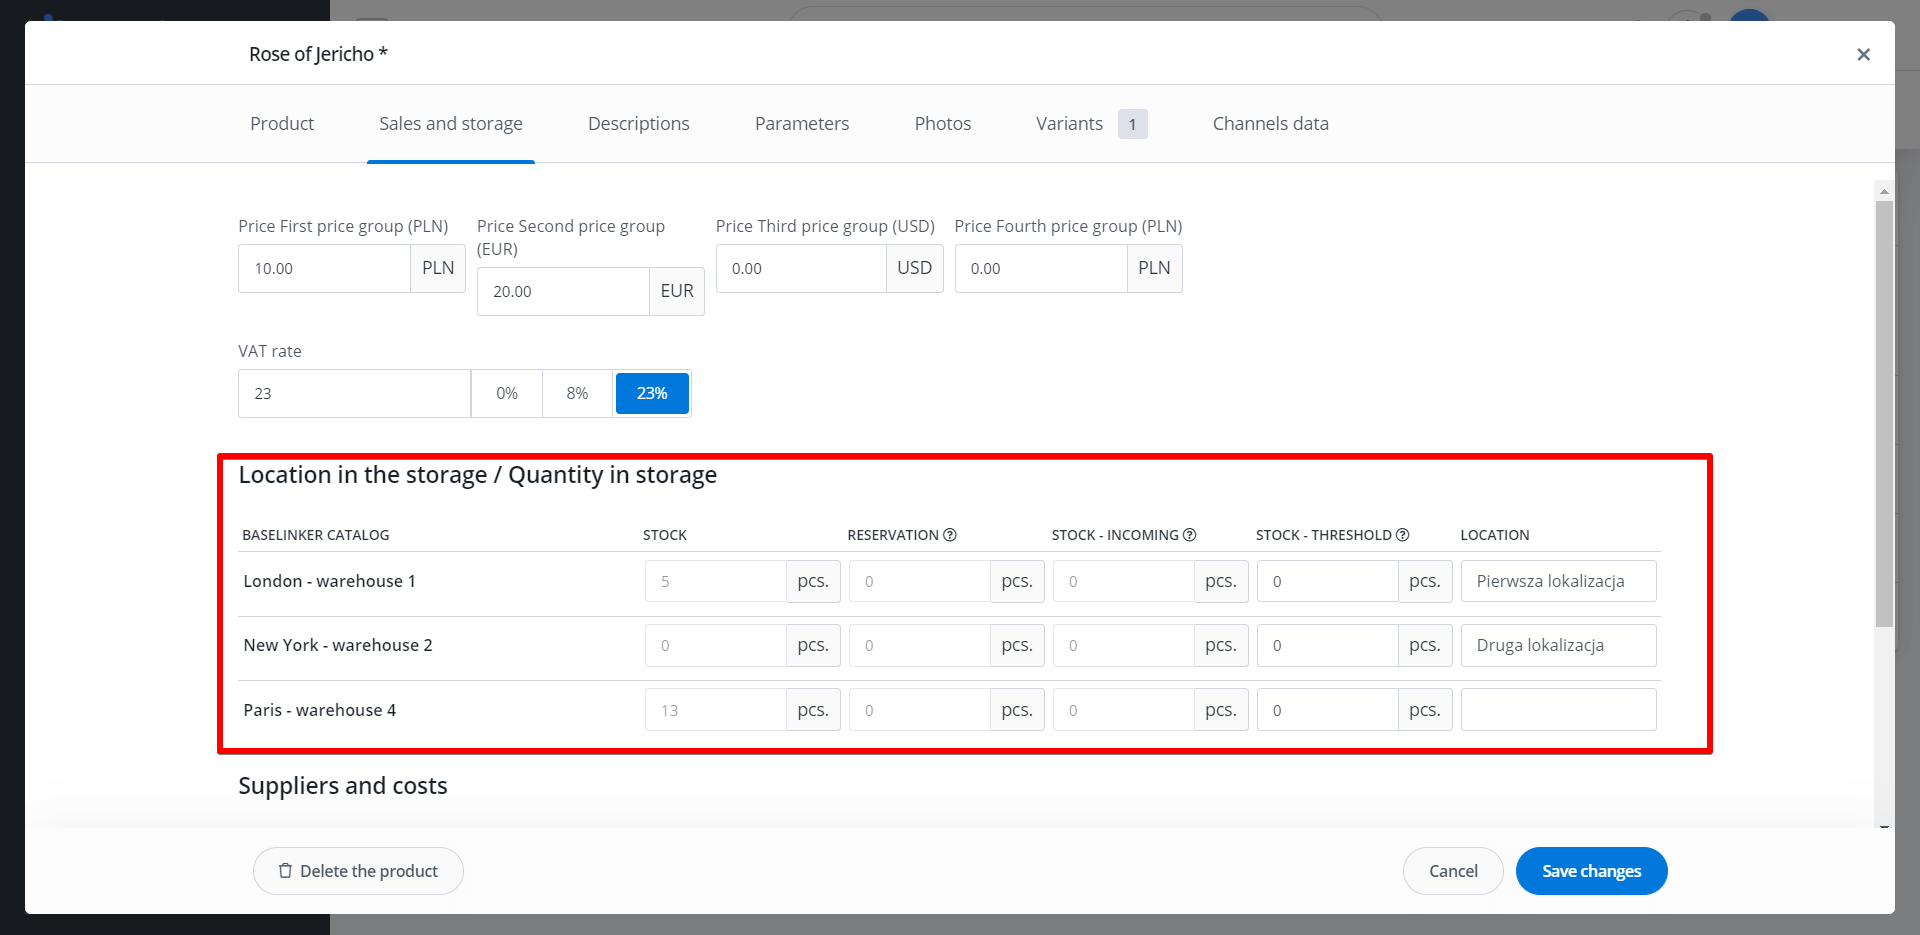Focus the VAT rate input field
The height and width of the screenshot is (935, 1920).
pyautogui.click(x=354, y=393)
